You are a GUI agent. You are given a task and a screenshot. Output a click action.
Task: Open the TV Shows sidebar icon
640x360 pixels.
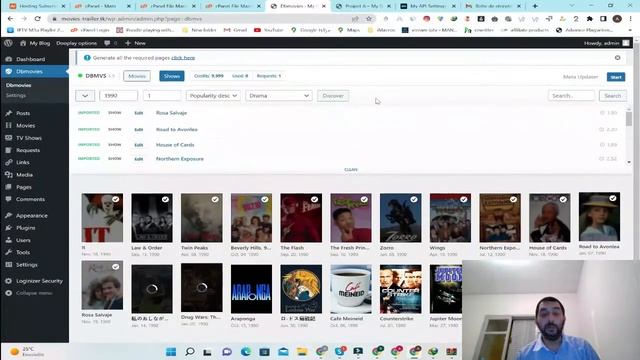click(x=9, y=138)
